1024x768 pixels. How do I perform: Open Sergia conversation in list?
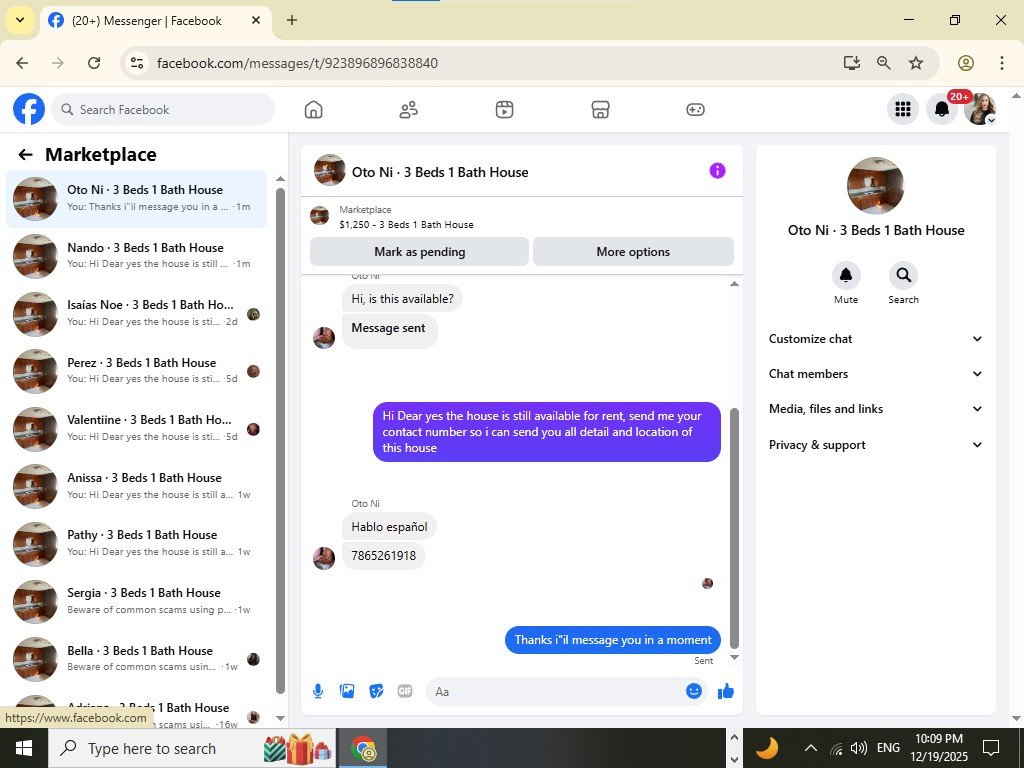click(x=136, y=601)
